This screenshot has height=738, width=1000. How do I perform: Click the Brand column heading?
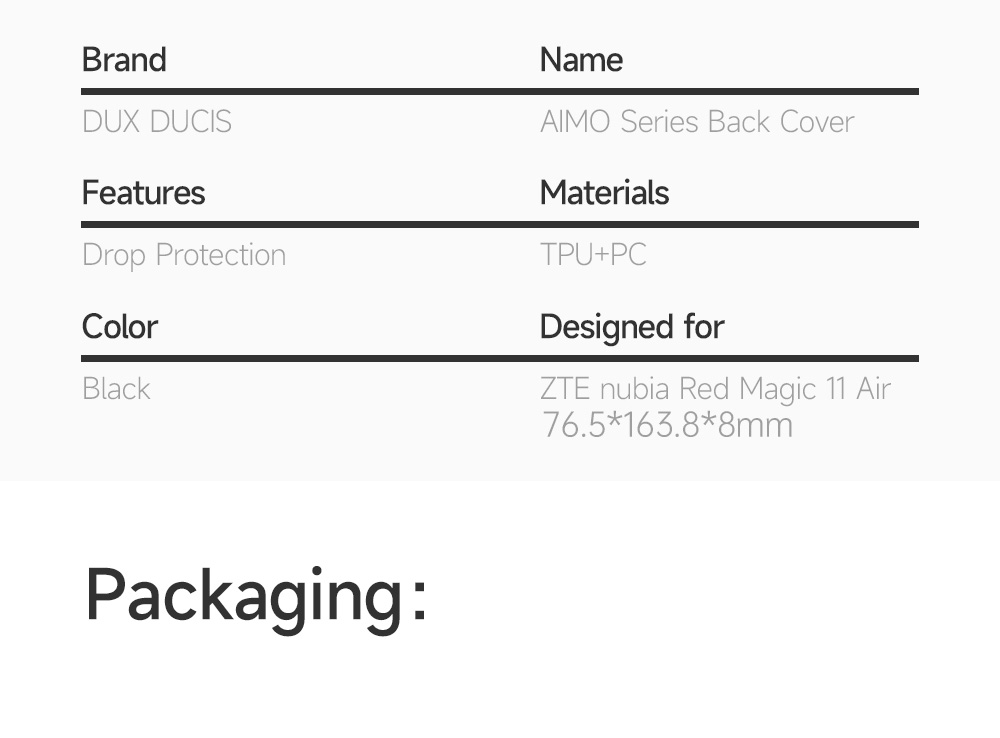point(124,60)
